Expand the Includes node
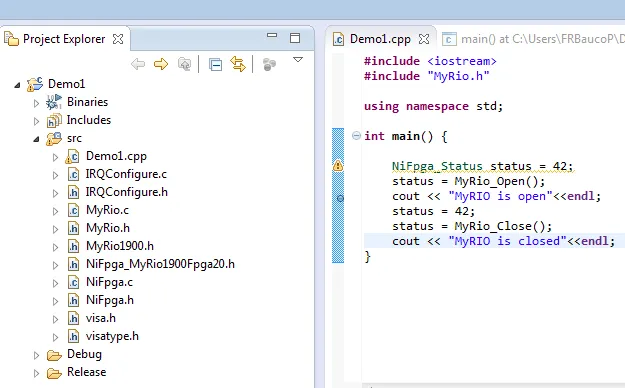The height and width of the screenshot is (388, 625). pos(36,121)
